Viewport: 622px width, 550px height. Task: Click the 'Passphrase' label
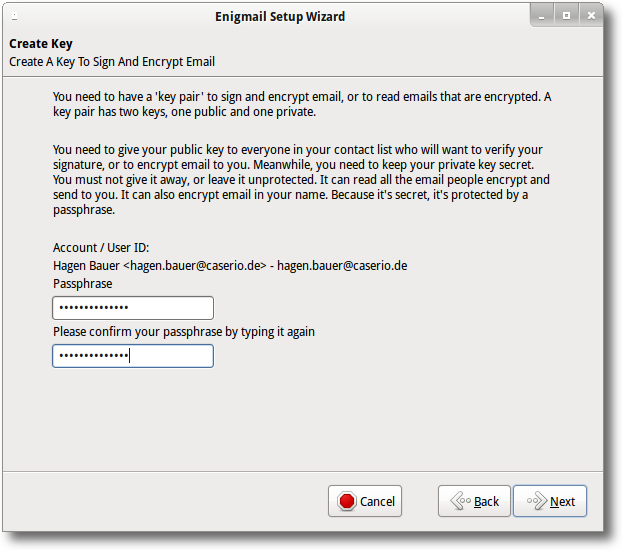(83, 284)
